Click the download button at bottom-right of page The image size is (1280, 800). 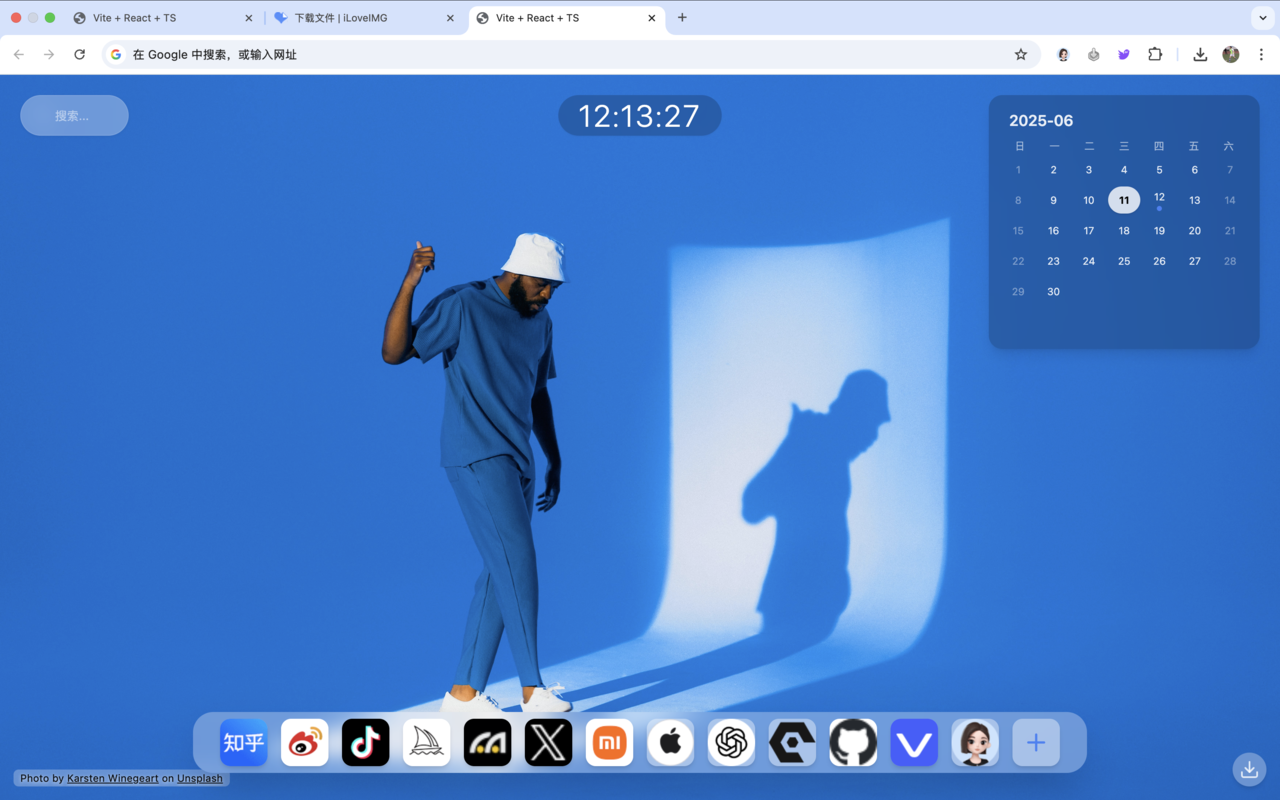pyautogui.click(x=1249, y=769)
